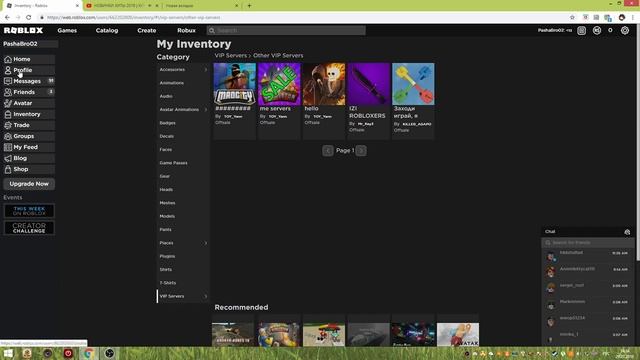Open the red power icon taskbar app

(68, 353)
